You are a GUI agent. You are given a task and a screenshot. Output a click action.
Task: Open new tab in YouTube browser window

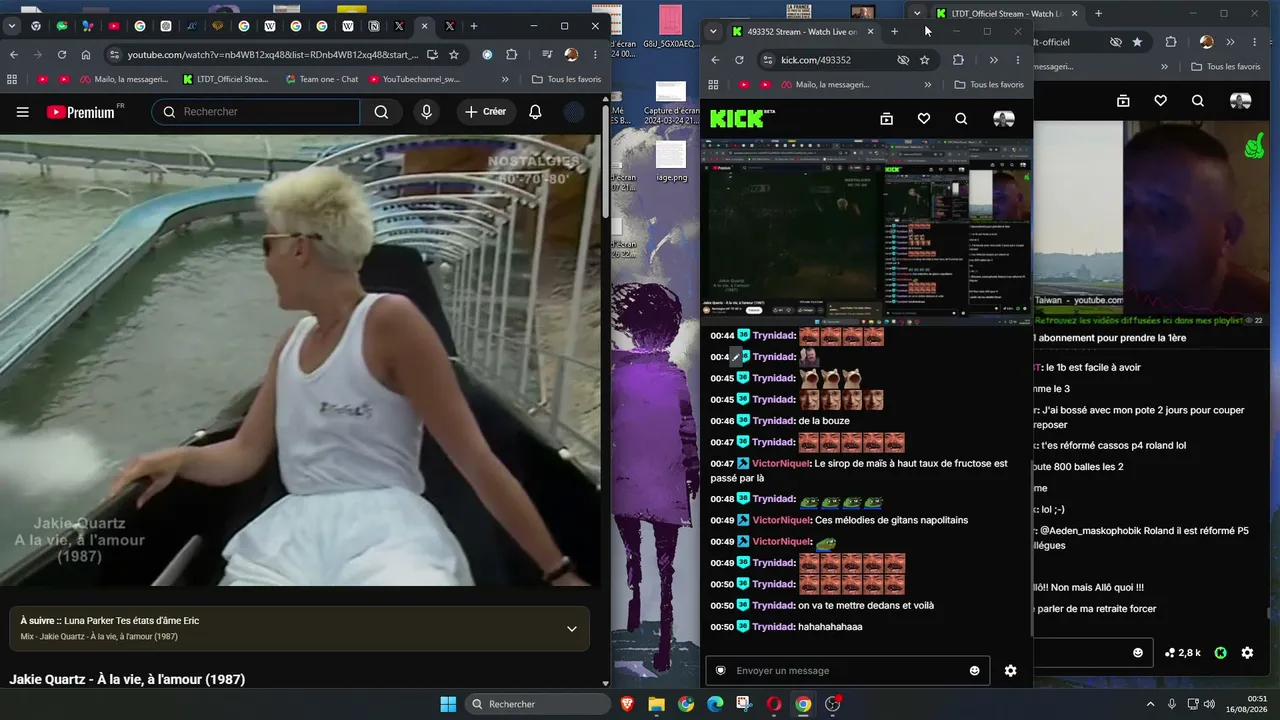474,26
